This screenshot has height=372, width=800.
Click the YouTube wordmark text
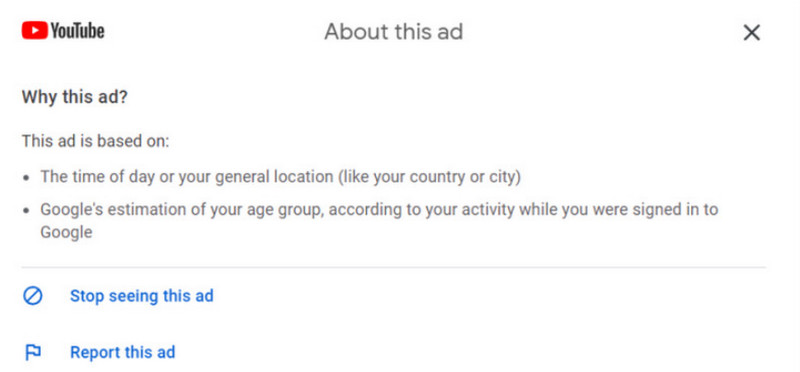point(78,32)
